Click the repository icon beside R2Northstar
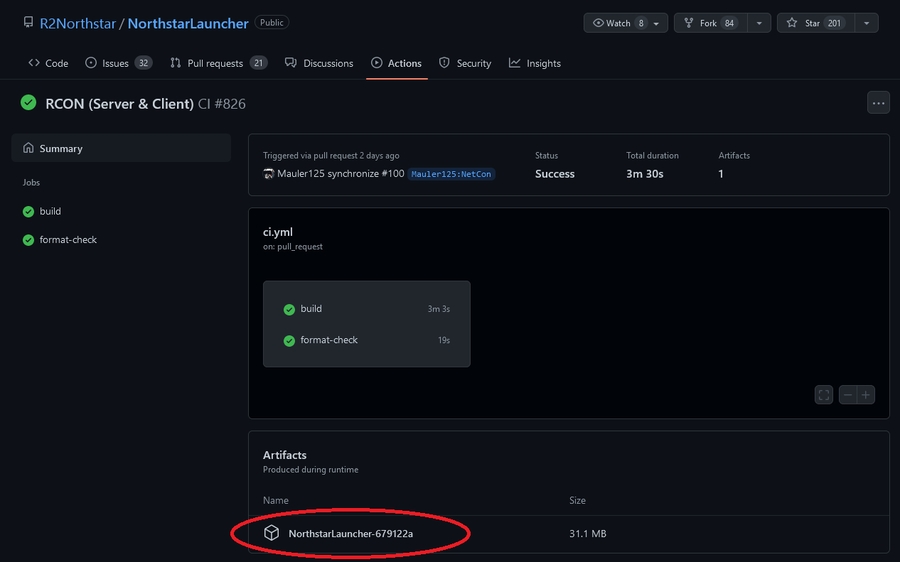Viewport: 900px width, 562px height. pyautogui.click(x=27, y=23)
